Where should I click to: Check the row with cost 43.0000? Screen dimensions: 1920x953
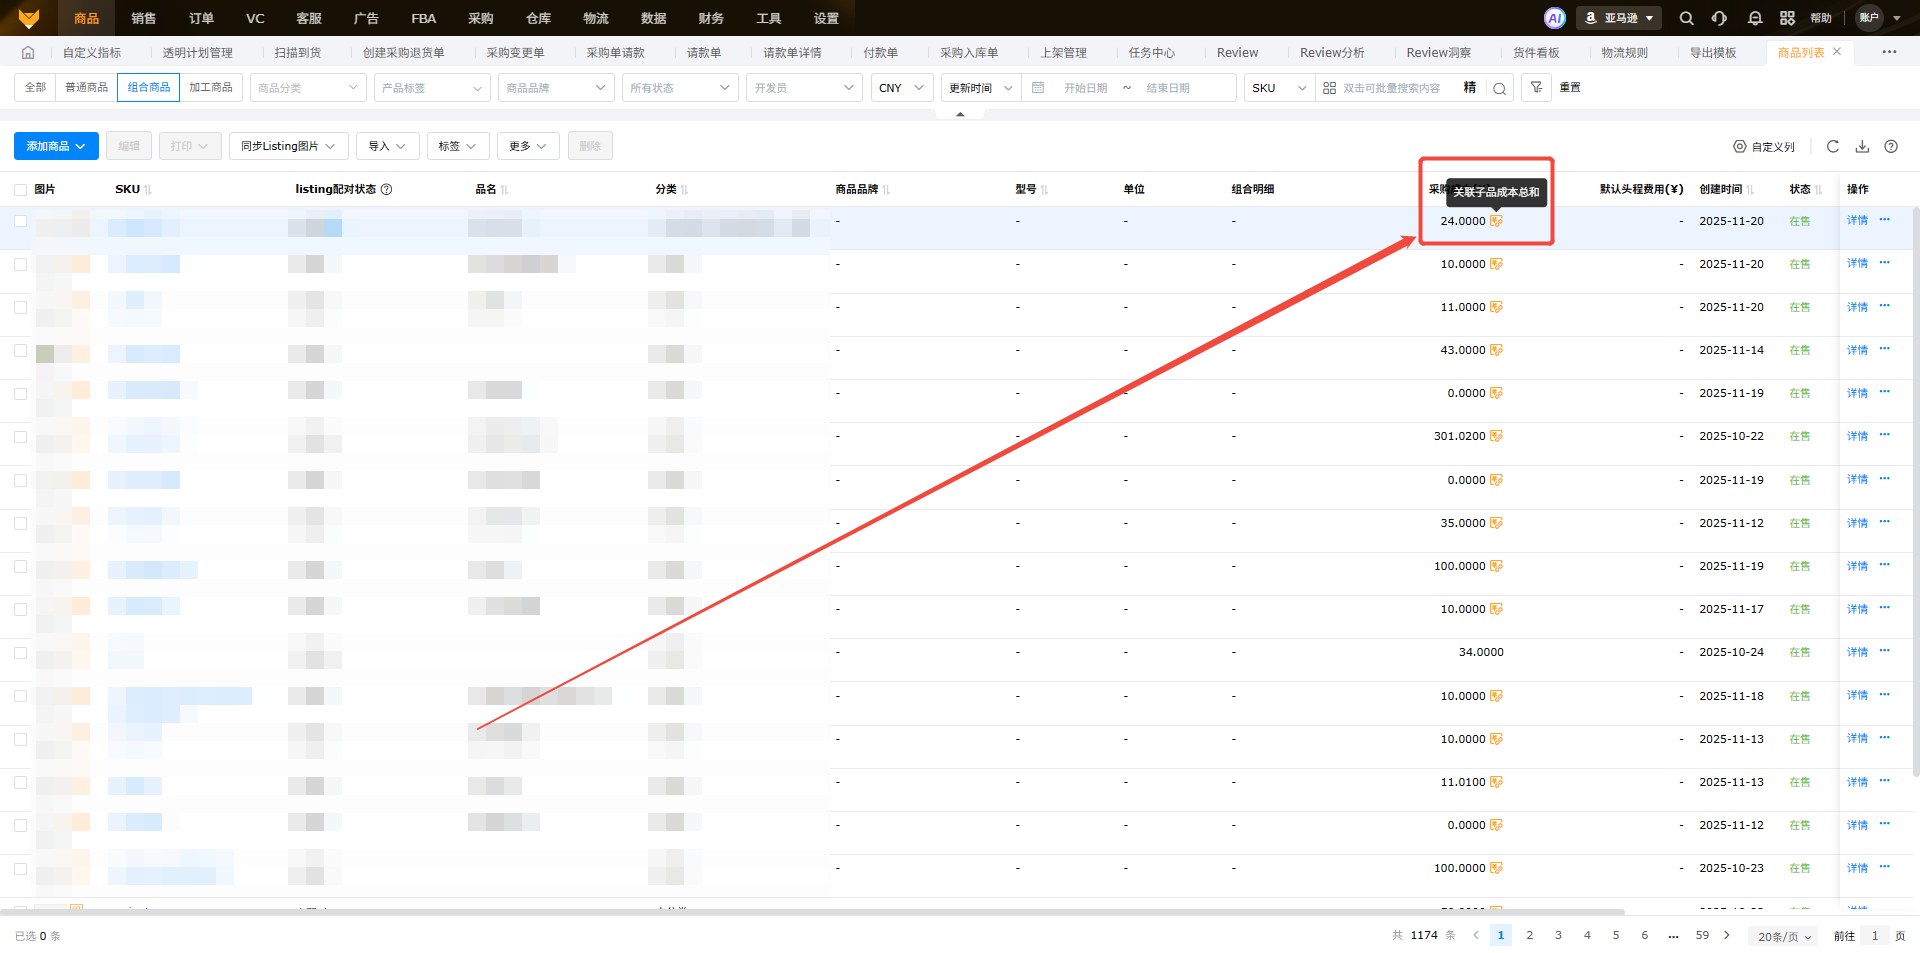click(20, 350)
